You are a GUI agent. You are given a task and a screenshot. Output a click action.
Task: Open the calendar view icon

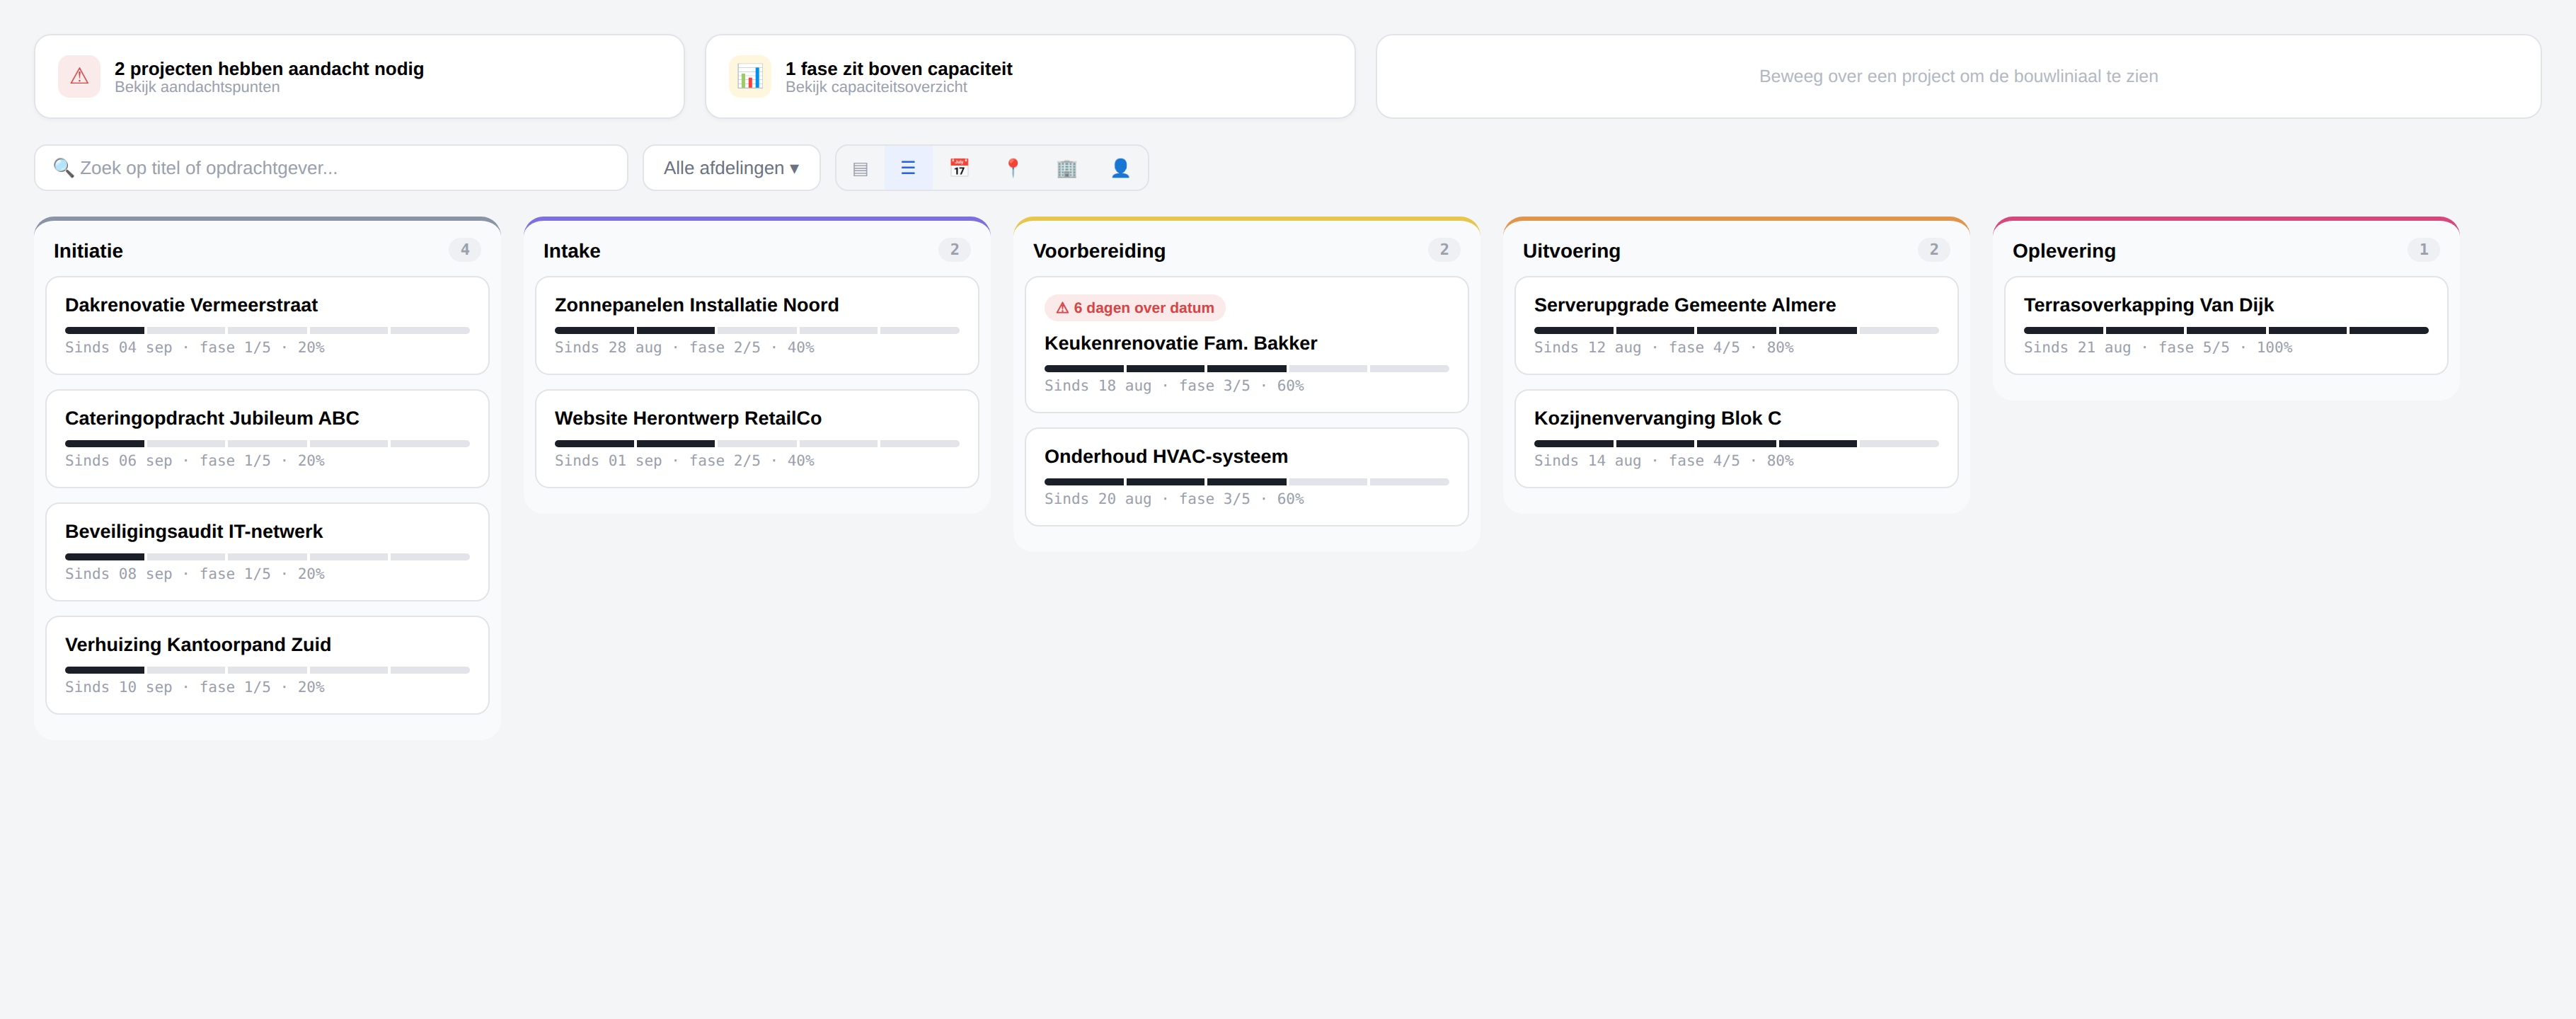[x=959, y=168]
